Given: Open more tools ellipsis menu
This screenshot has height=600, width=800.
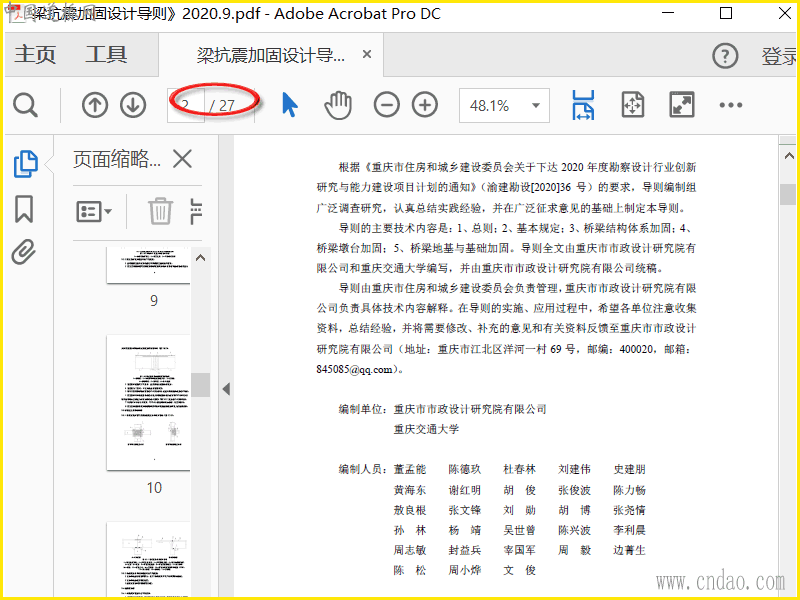Looking at the screenshot, I should click(731, 105).
